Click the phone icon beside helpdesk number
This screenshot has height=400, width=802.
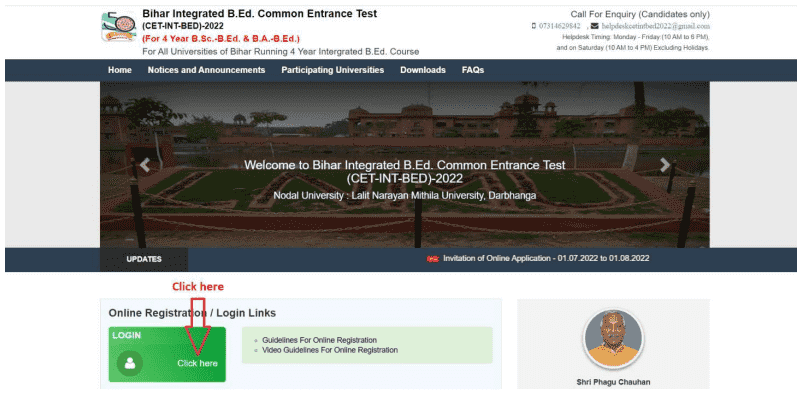[533, 25]
